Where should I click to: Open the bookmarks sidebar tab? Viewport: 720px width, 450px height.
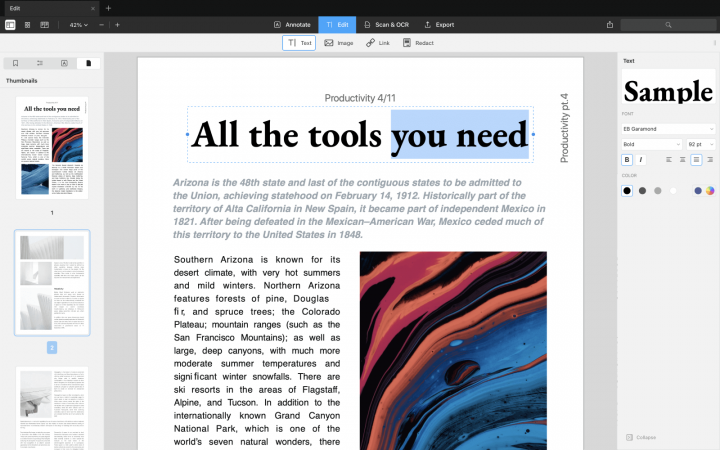click(x=15, y=63)
